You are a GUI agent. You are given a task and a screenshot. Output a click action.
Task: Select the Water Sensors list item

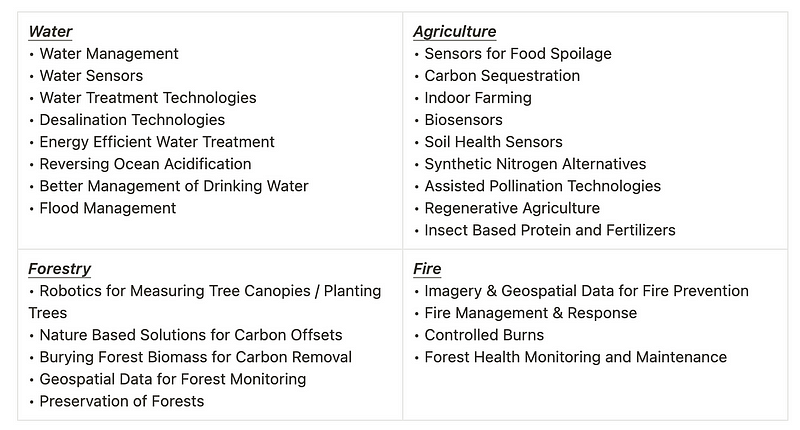(x=91, y=75)
